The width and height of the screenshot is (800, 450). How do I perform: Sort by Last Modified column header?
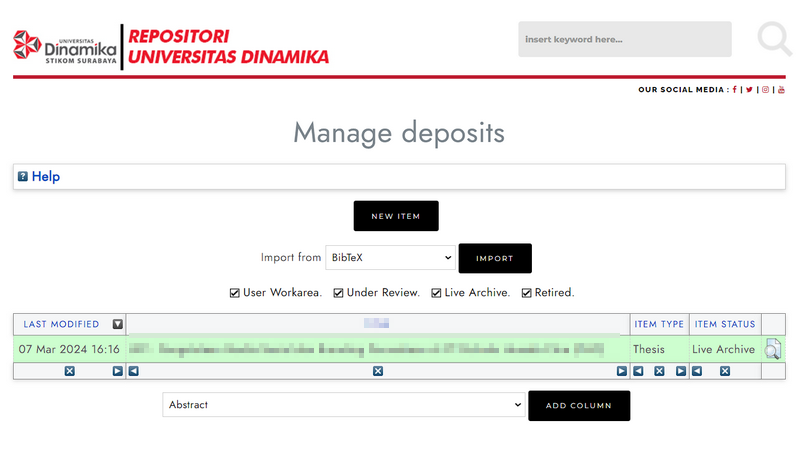[x=61, y=324]
